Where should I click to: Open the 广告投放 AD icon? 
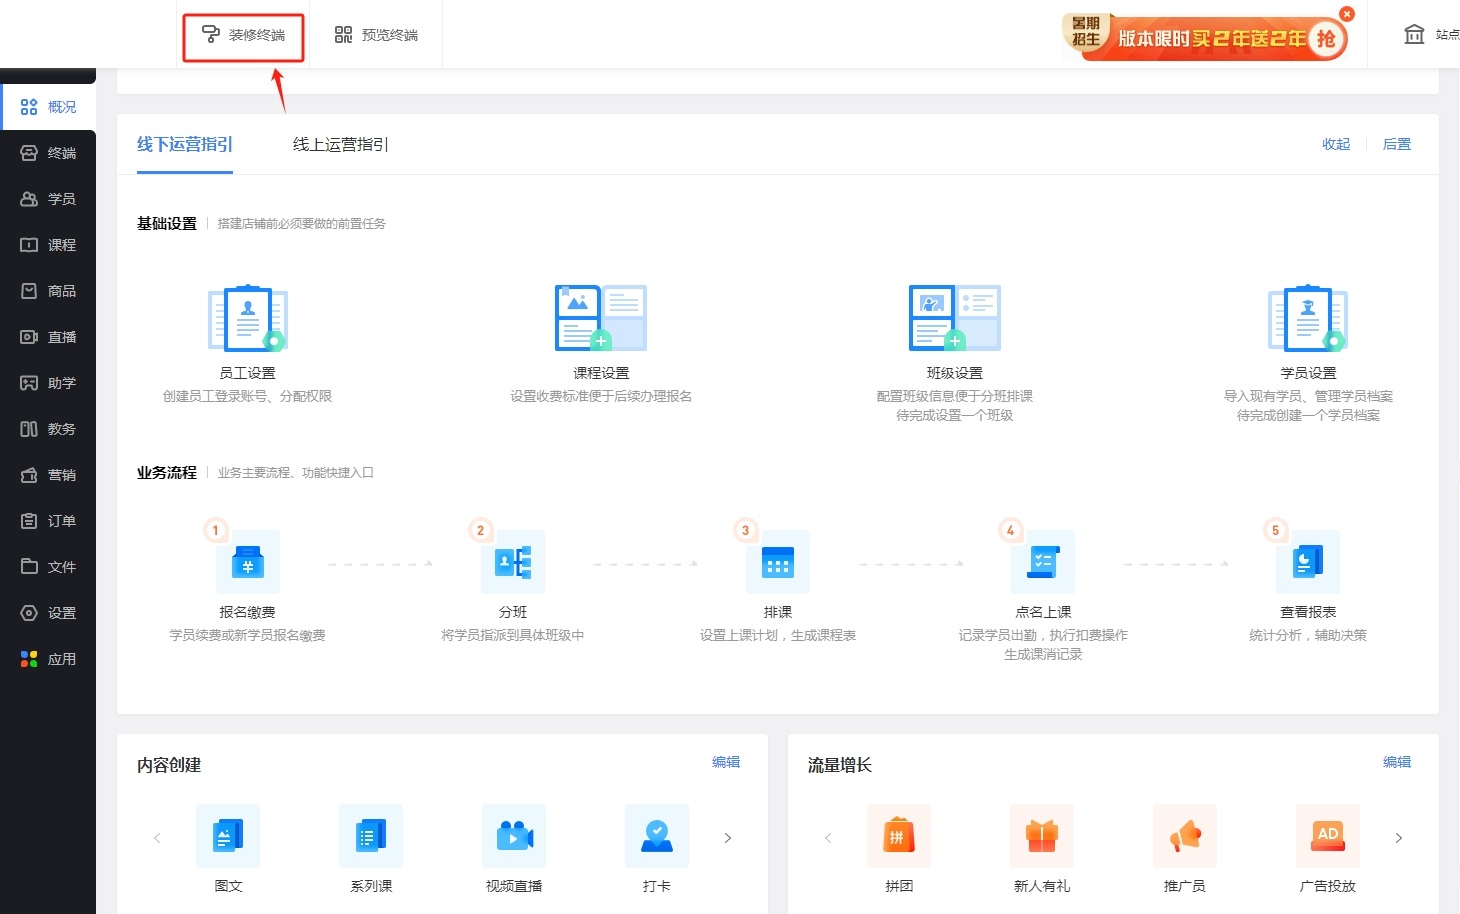coord(1327,836)
